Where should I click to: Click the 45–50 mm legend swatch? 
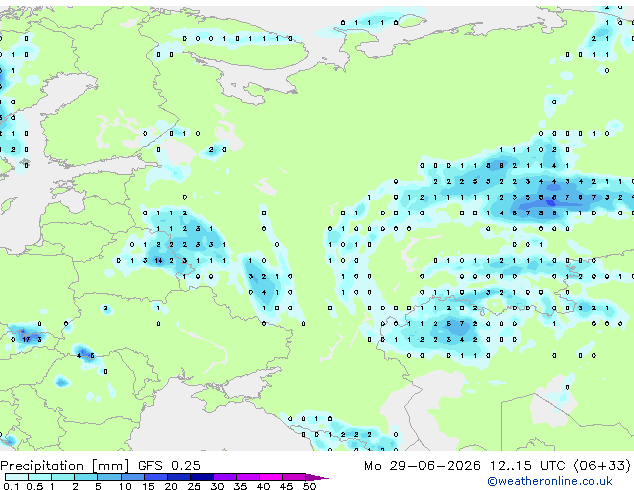tap(294, 477)
